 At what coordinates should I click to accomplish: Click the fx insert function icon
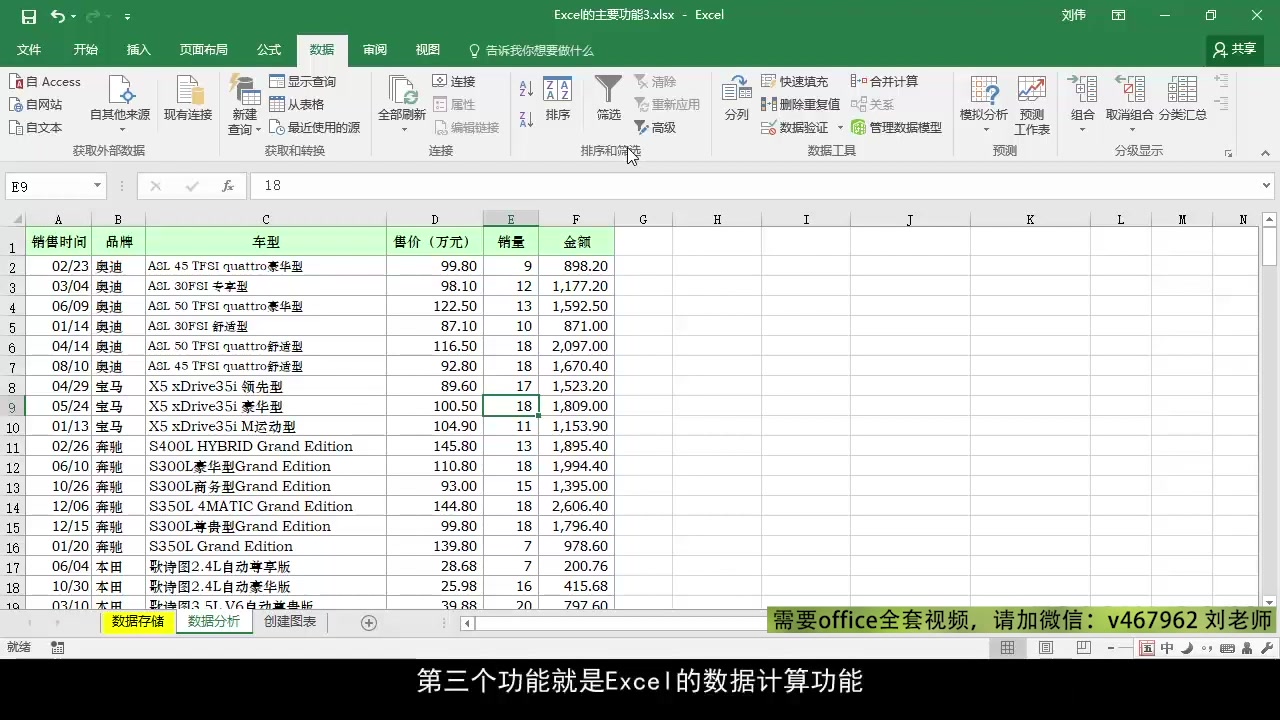[x=228, y=186]
